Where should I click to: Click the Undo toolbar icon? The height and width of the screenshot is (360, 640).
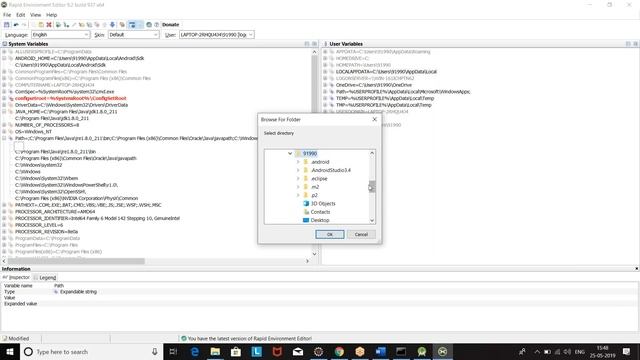pyautogui.click(x=16, y=25)
